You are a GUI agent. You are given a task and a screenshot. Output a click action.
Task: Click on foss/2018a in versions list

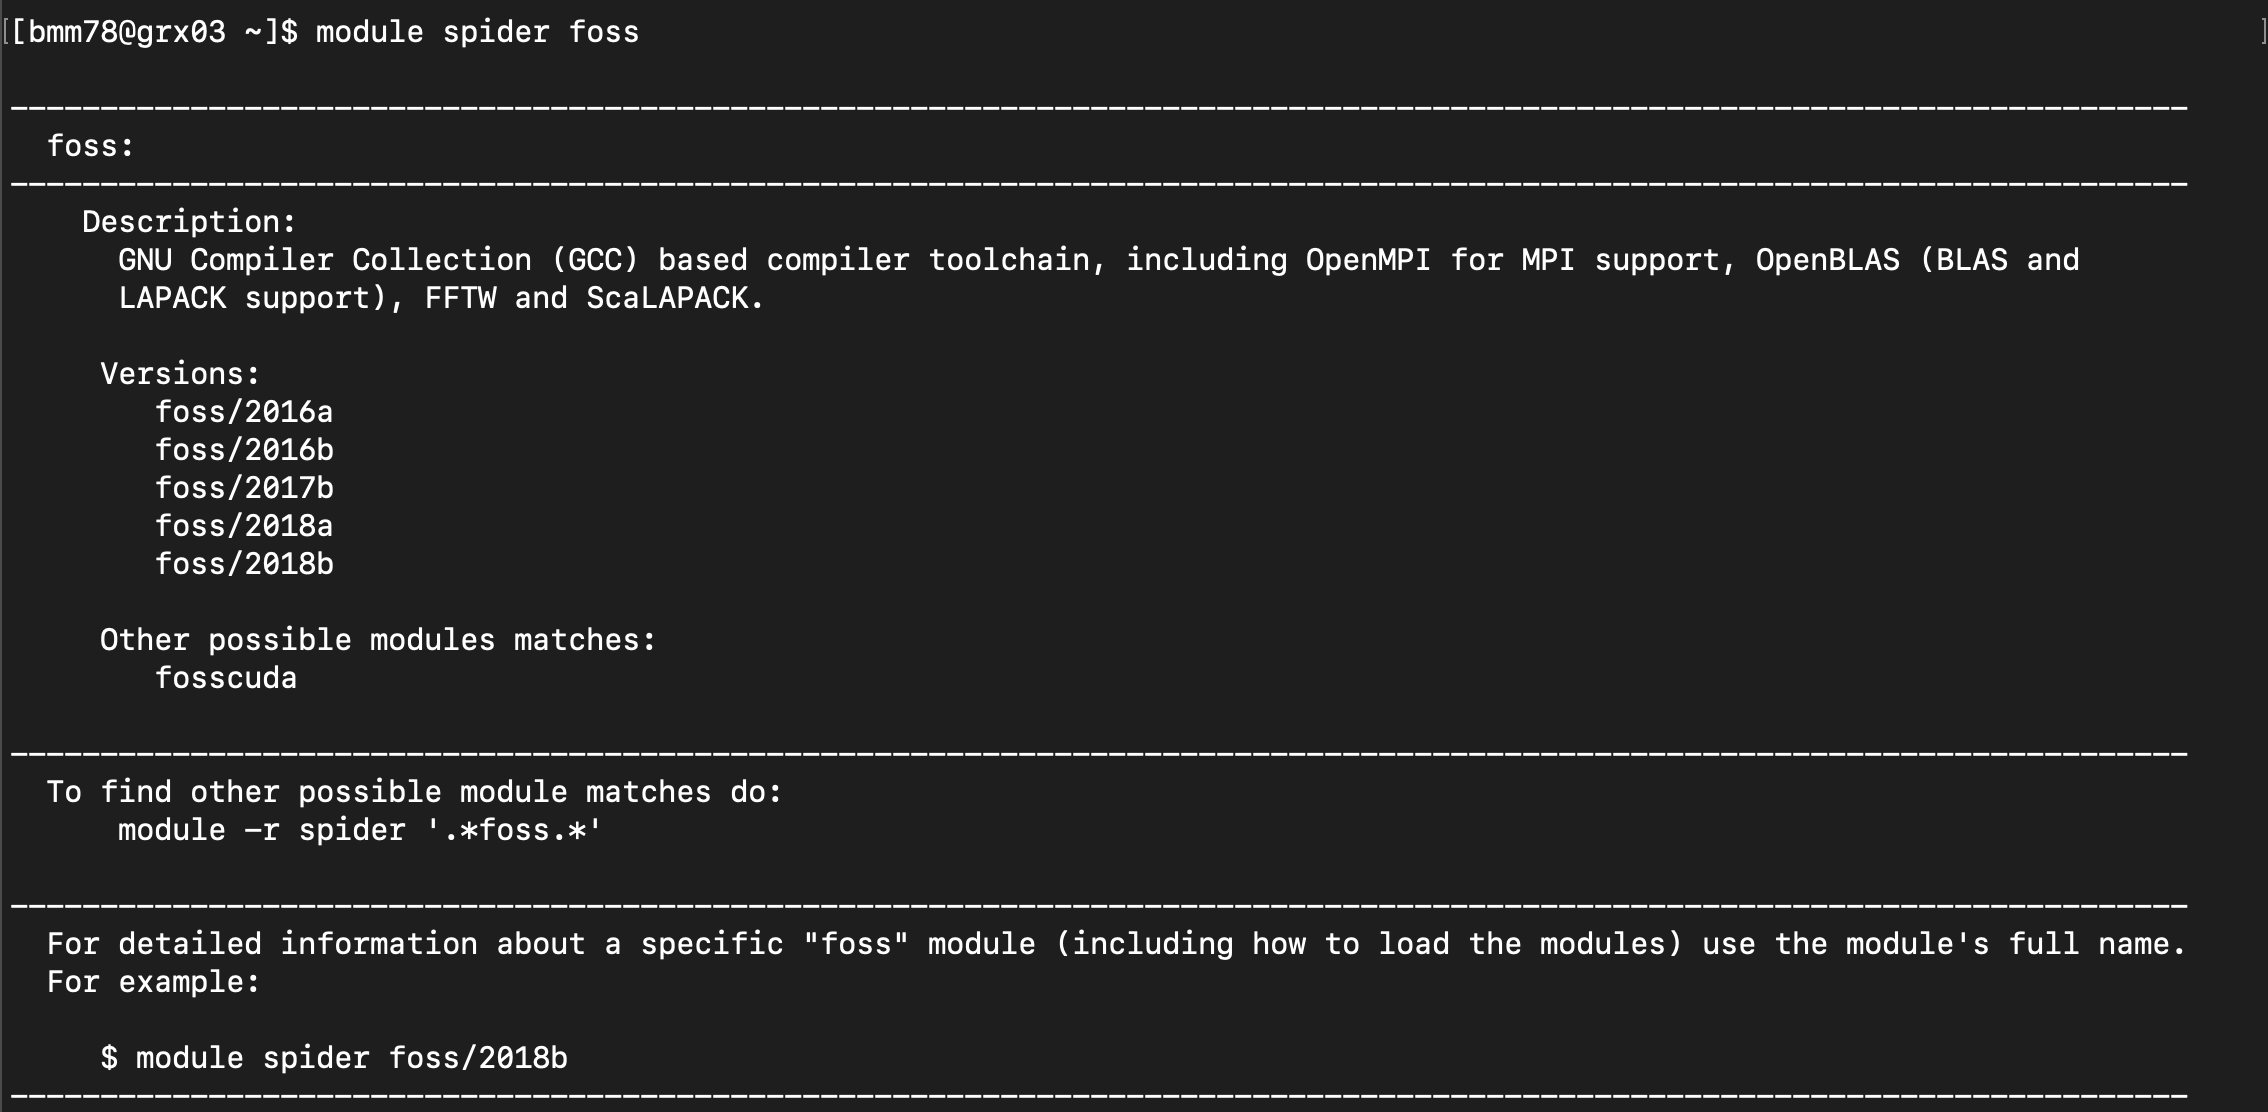point(244,526)
